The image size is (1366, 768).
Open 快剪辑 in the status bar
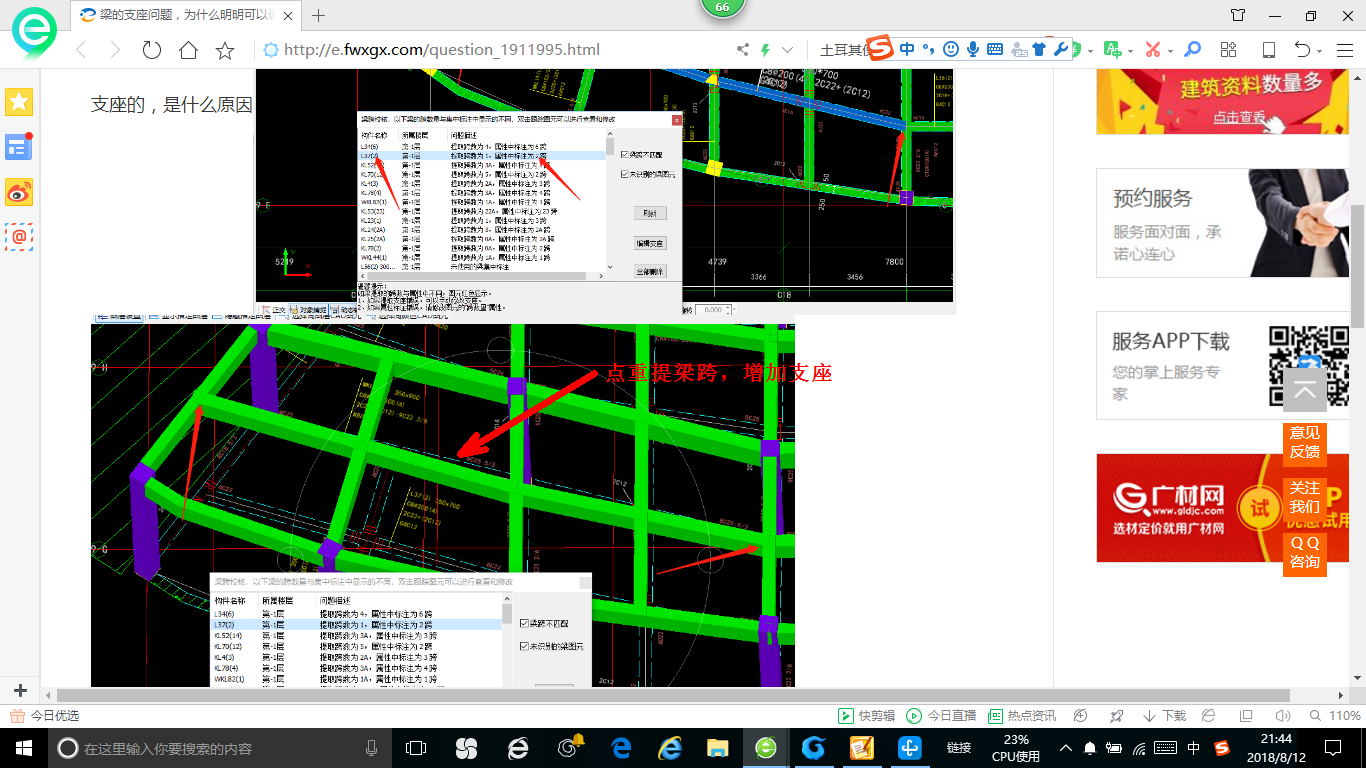(x=866, y=716)
